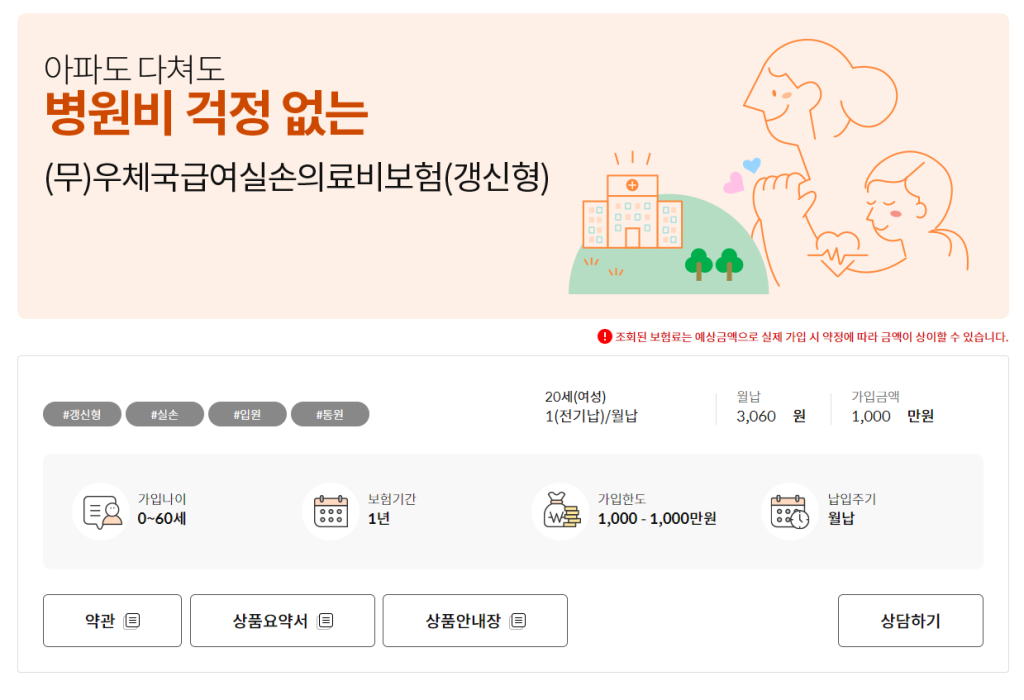Viewport: 1024px width, 700px height.
Task: Click the 납입주기 calendar-clock icon
Action: [789, 511]
